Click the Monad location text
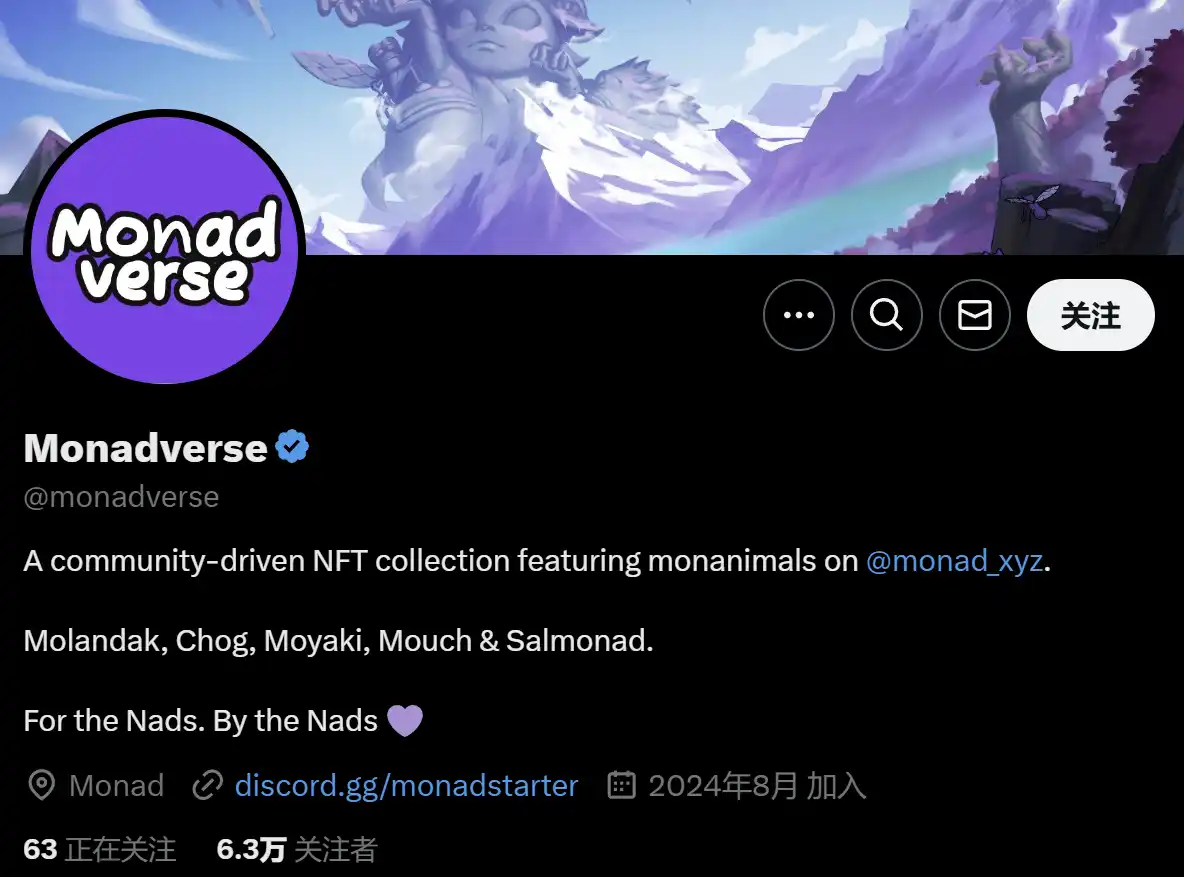 (x=116, y=786)
